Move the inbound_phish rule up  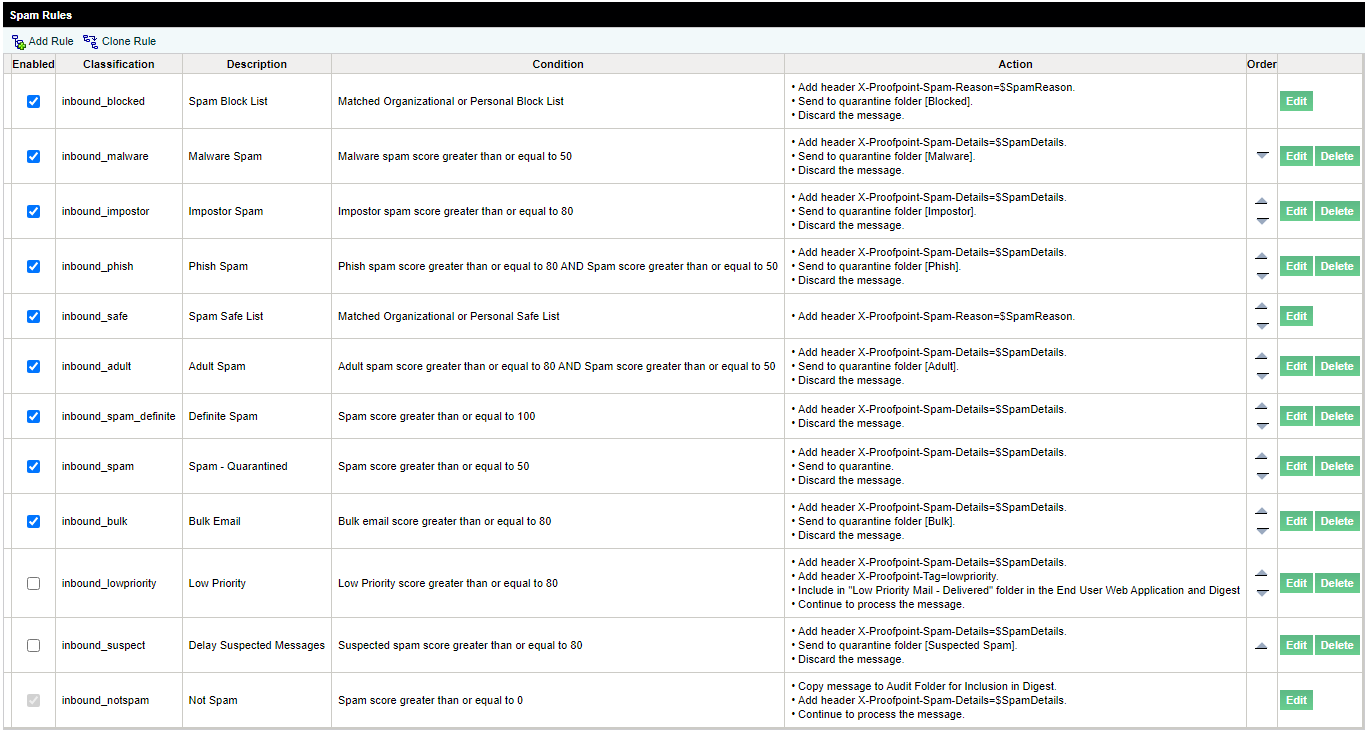[1262, 259]
